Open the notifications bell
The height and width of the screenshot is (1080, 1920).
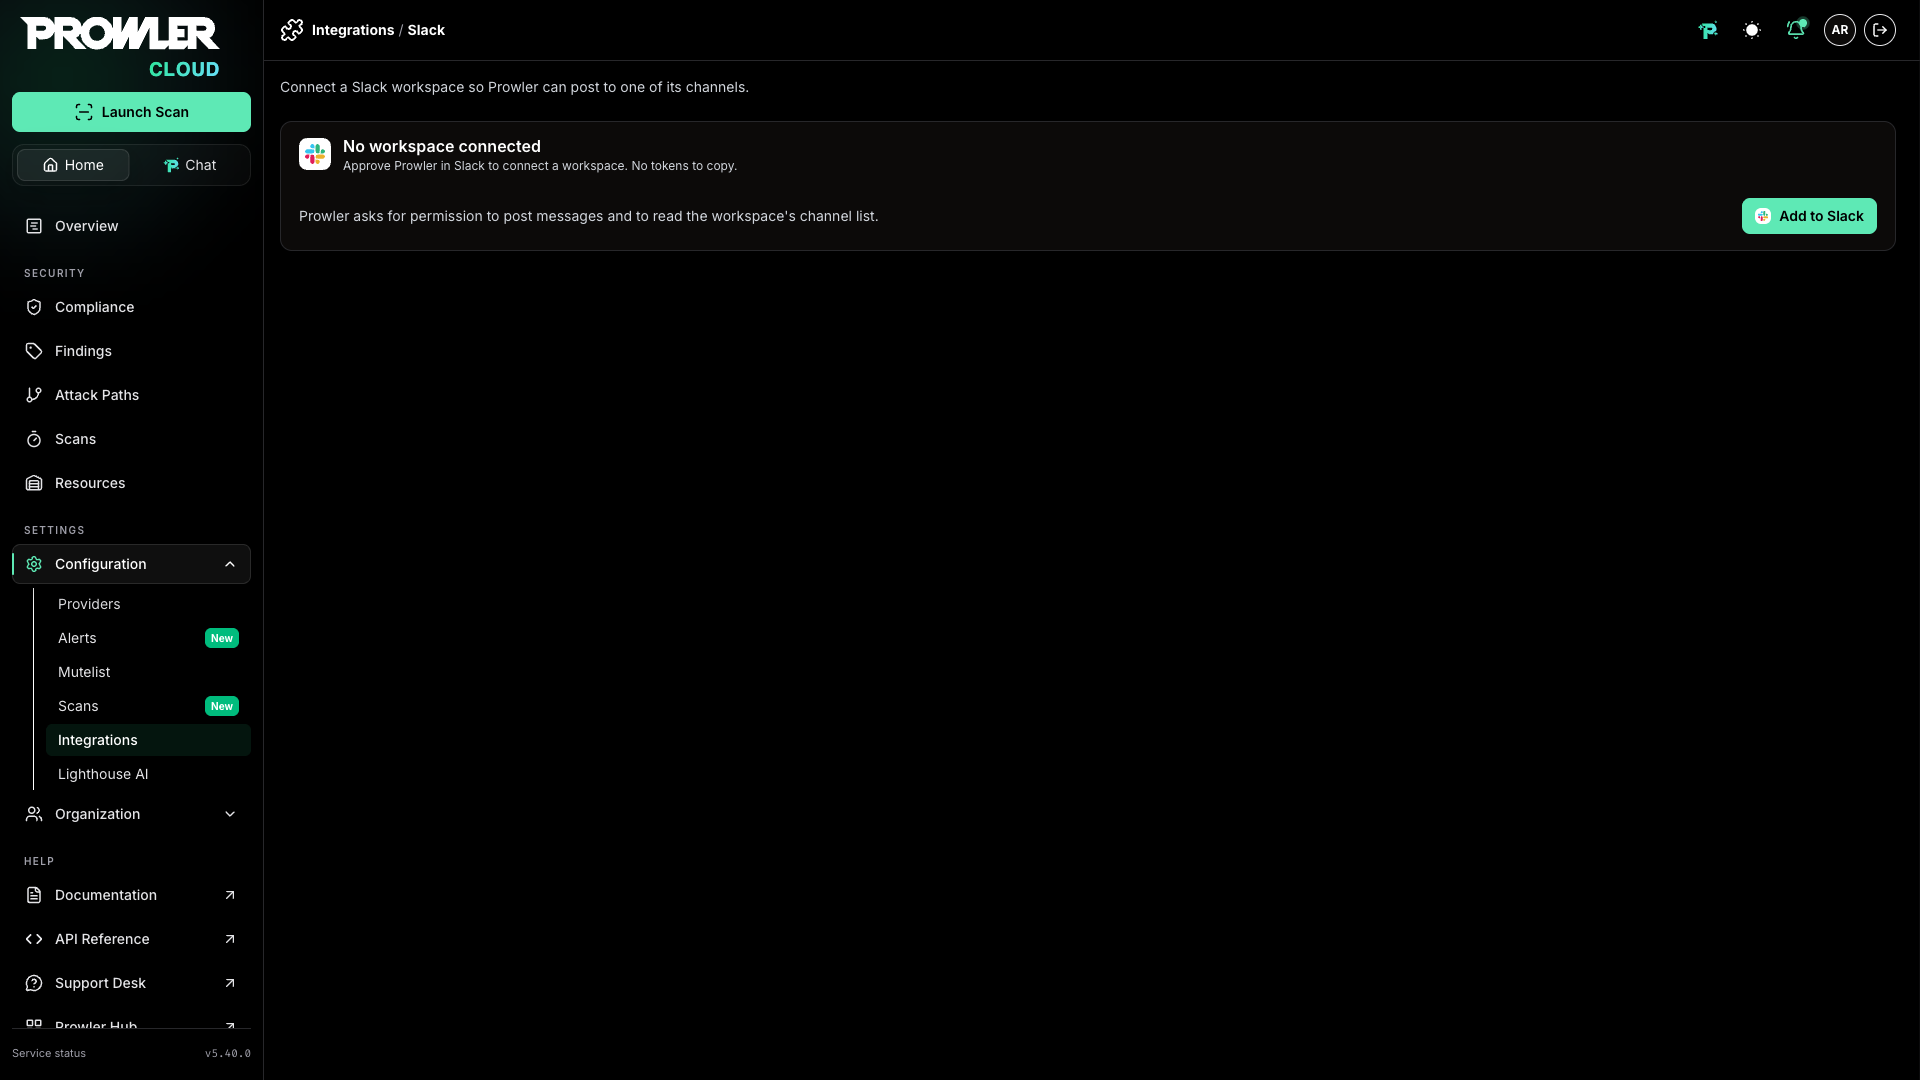click(x=1796, y=30)
